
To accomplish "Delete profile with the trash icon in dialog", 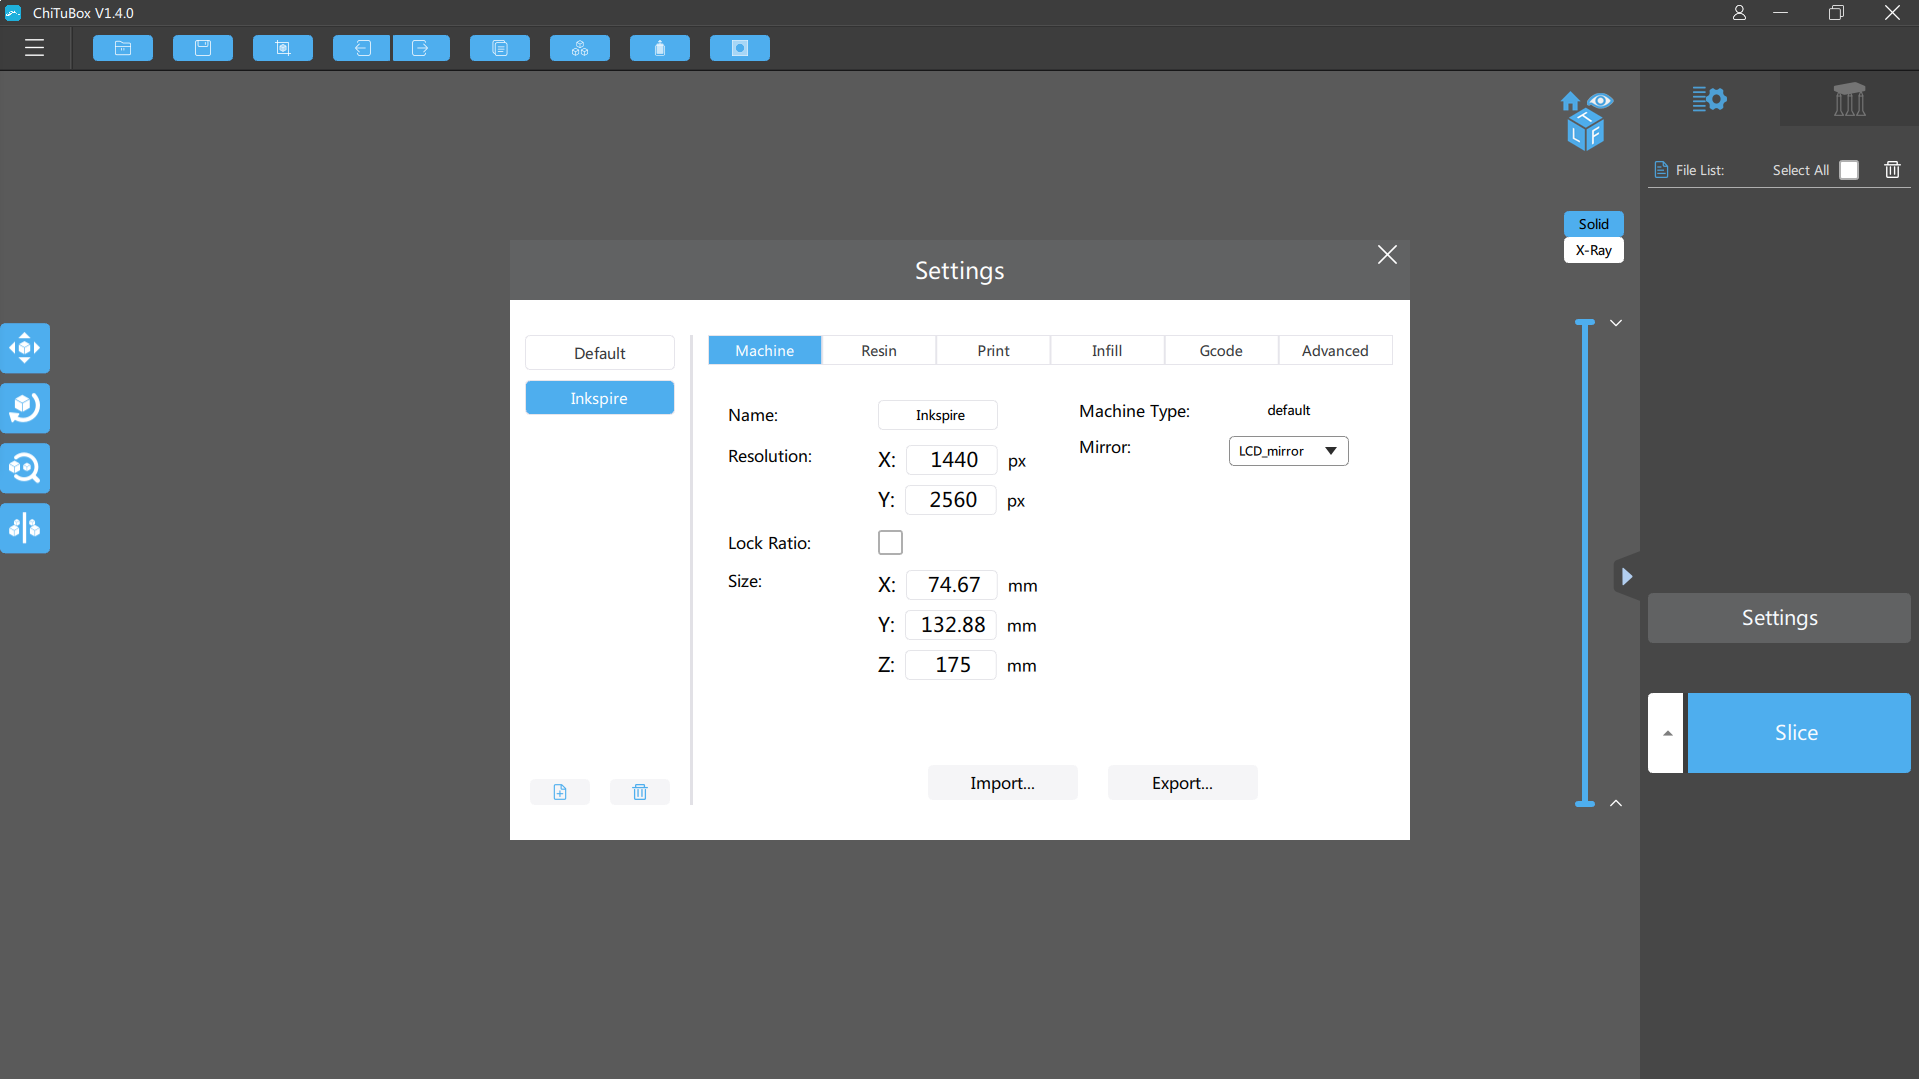I will [640, 792].
